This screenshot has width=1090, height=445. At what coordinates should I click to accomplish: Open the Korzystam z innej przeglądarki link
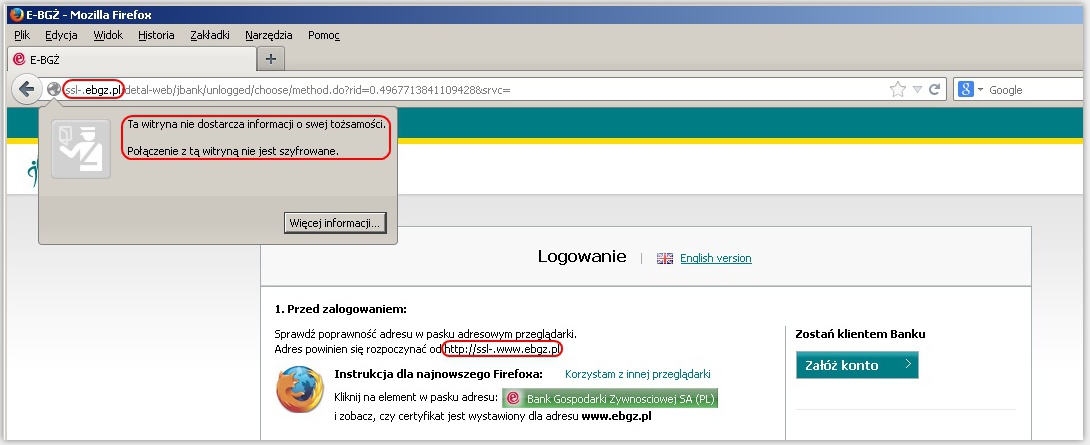point(637,374)
